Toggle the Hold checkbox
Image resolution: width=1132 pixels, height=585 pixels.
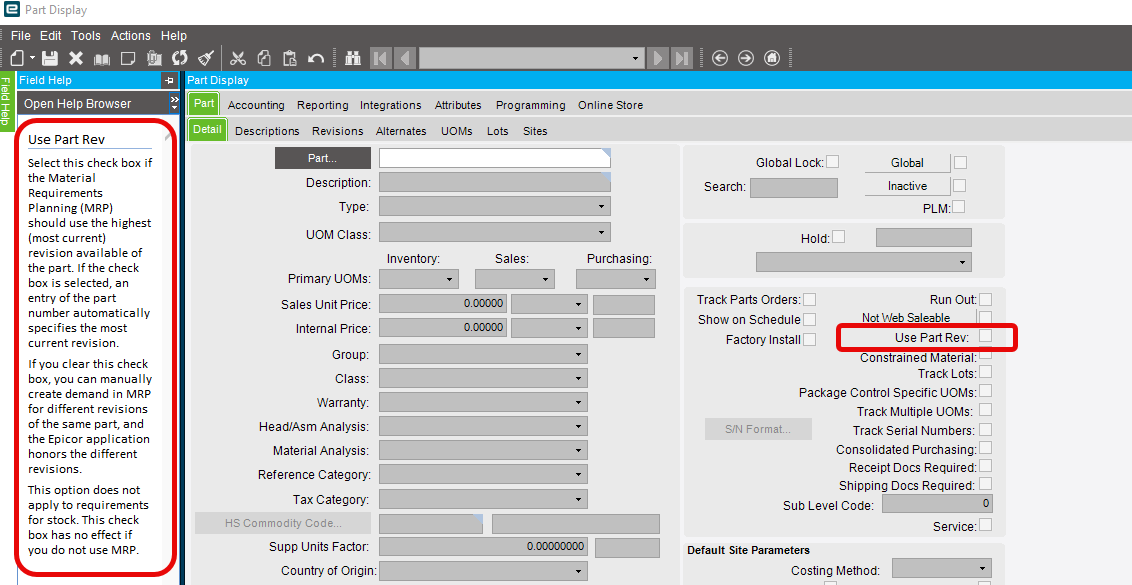tap(838, 236)
